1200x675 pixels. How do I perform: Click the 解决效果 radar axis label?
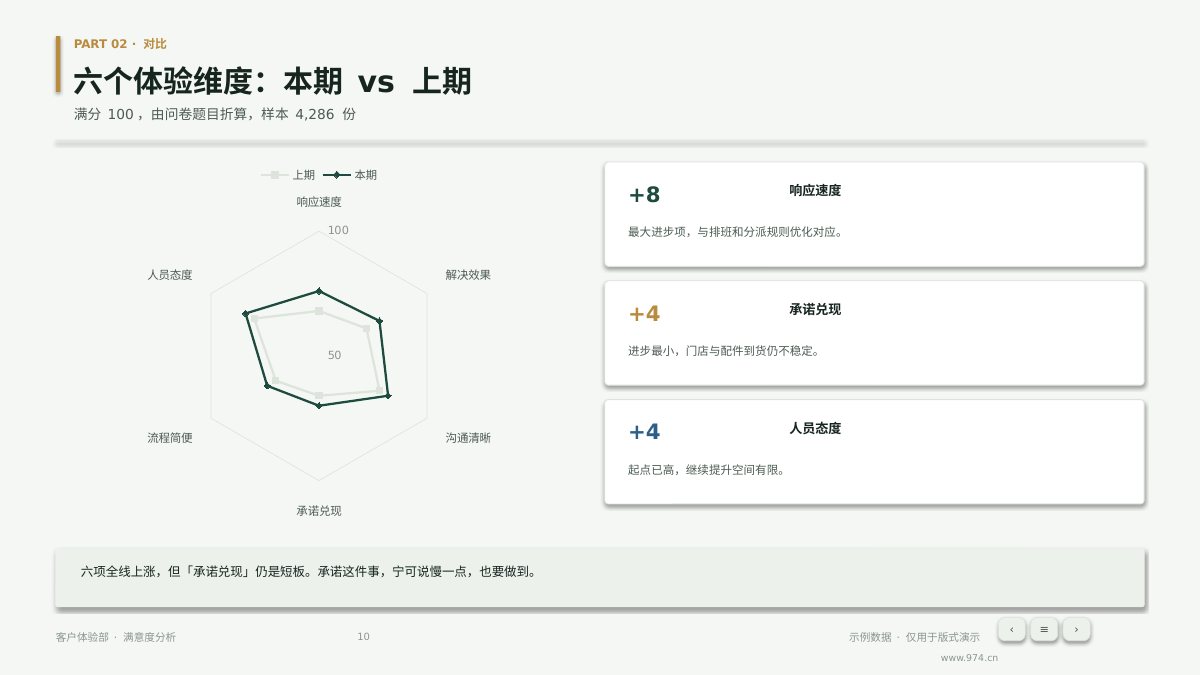click(468, 275)
